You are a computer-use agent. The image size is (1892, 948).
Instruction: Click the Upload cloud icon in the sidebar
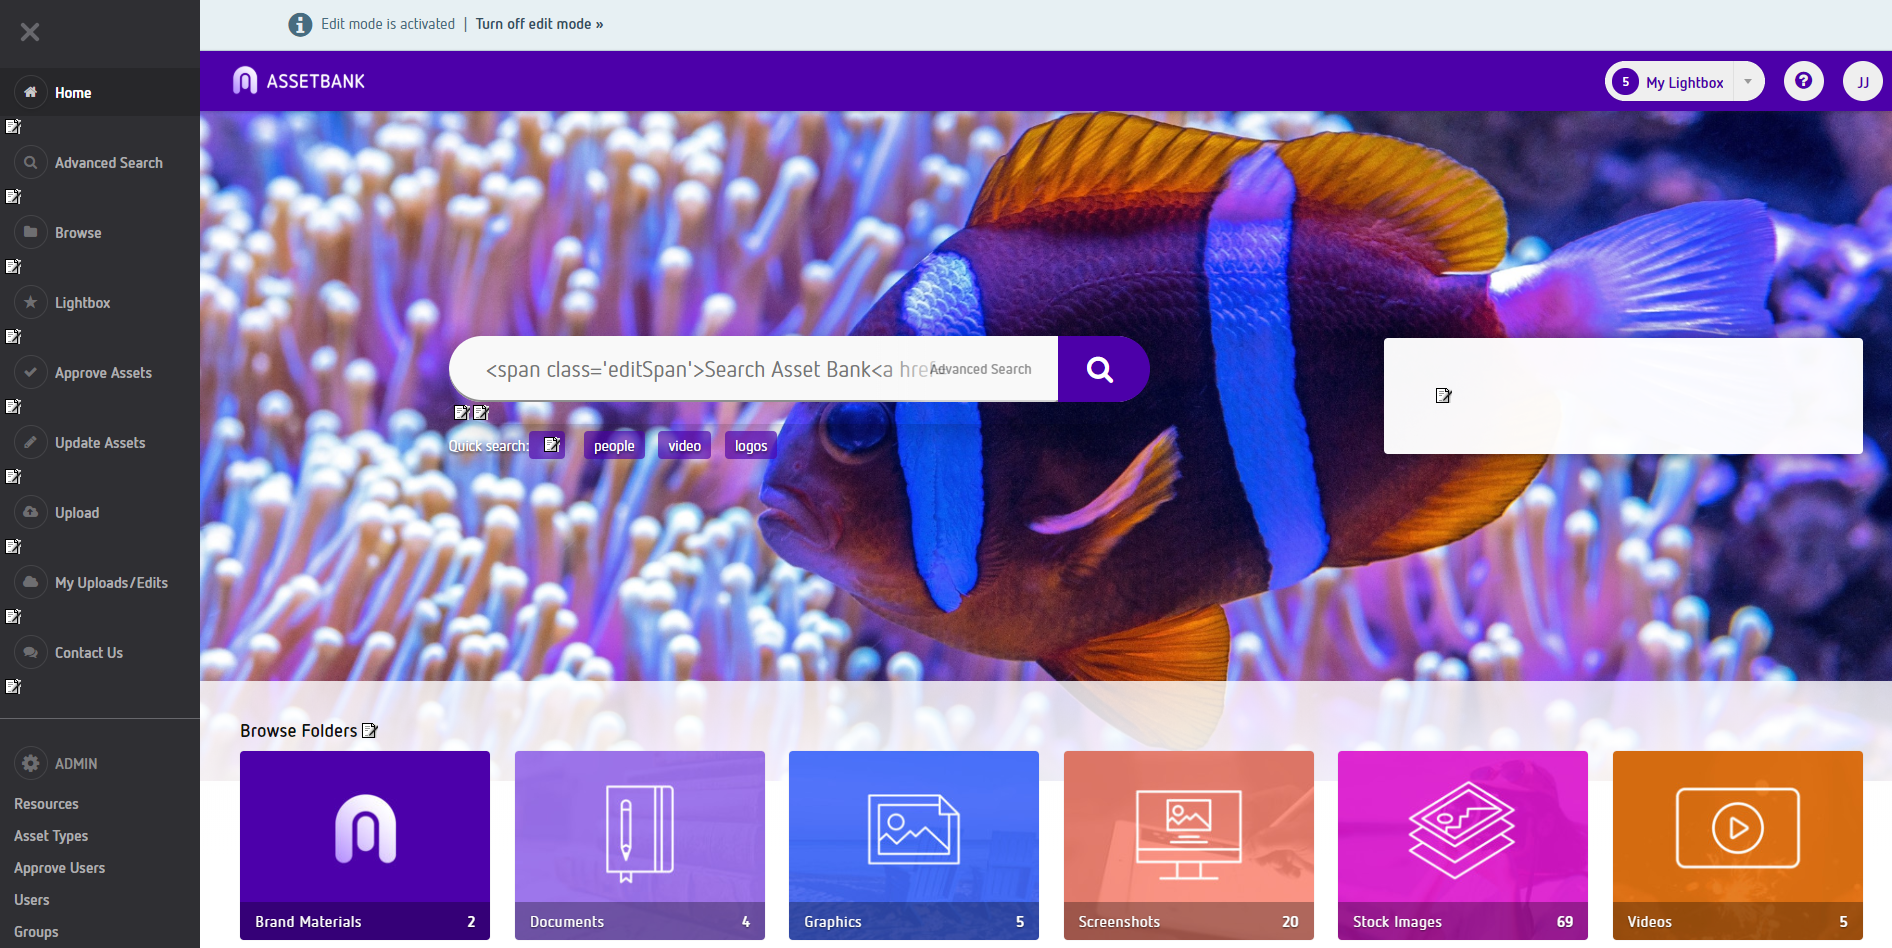coord(31,512)
